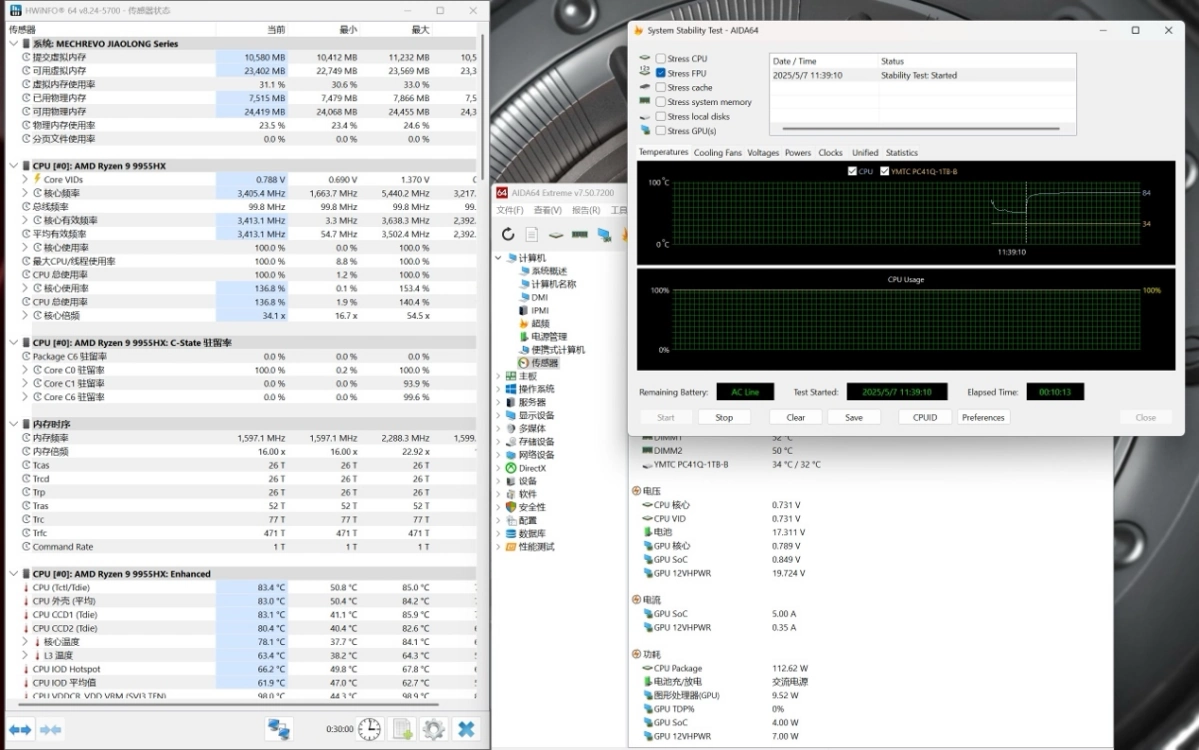
Task: Click the AIDA64 report page icon
Action: [x=531, y=234]
